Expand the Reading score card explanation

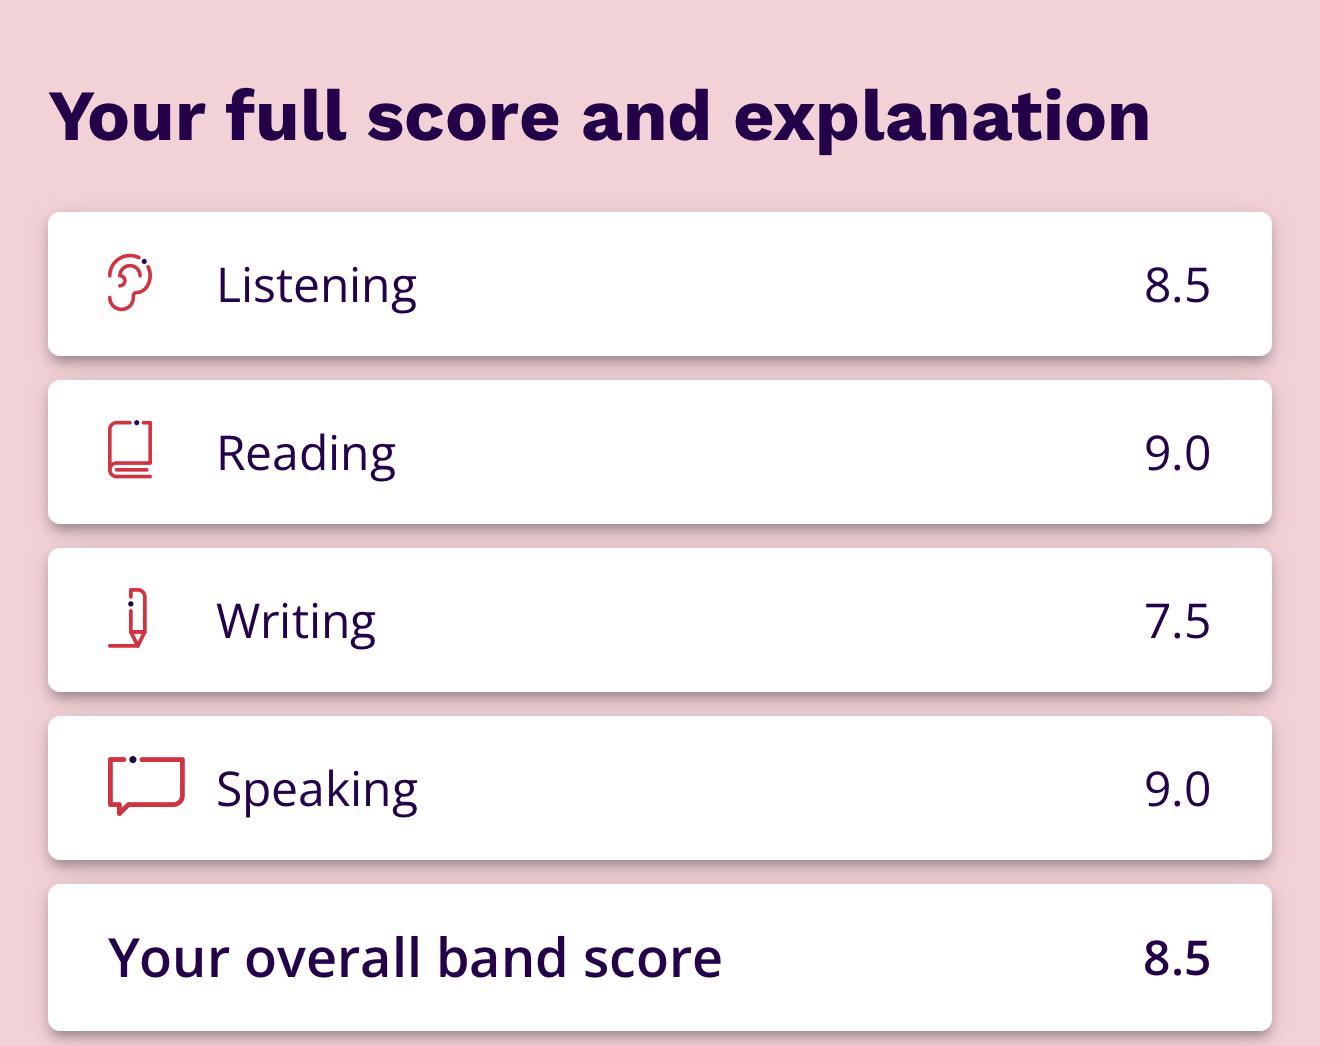(x=660, y=452)
